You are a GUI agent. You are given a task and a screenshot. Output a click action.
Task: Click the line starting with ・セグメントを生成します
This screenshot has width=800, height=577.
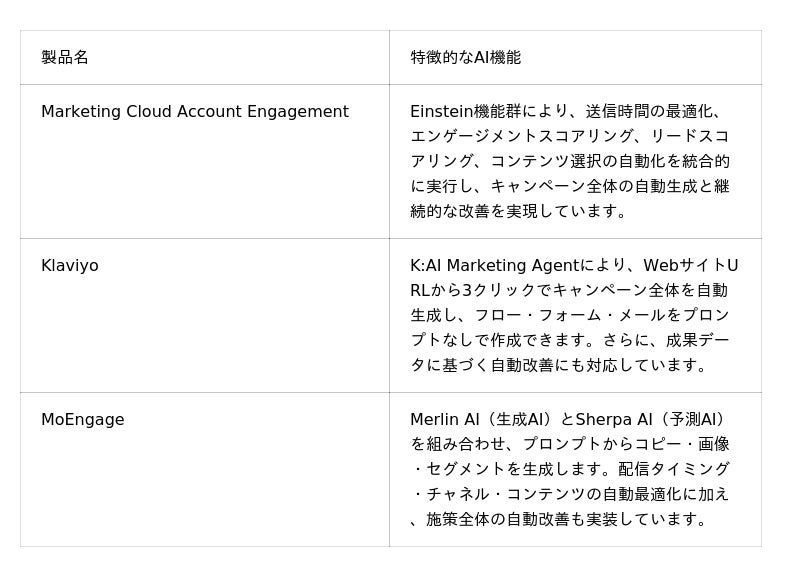coord(569,469)
